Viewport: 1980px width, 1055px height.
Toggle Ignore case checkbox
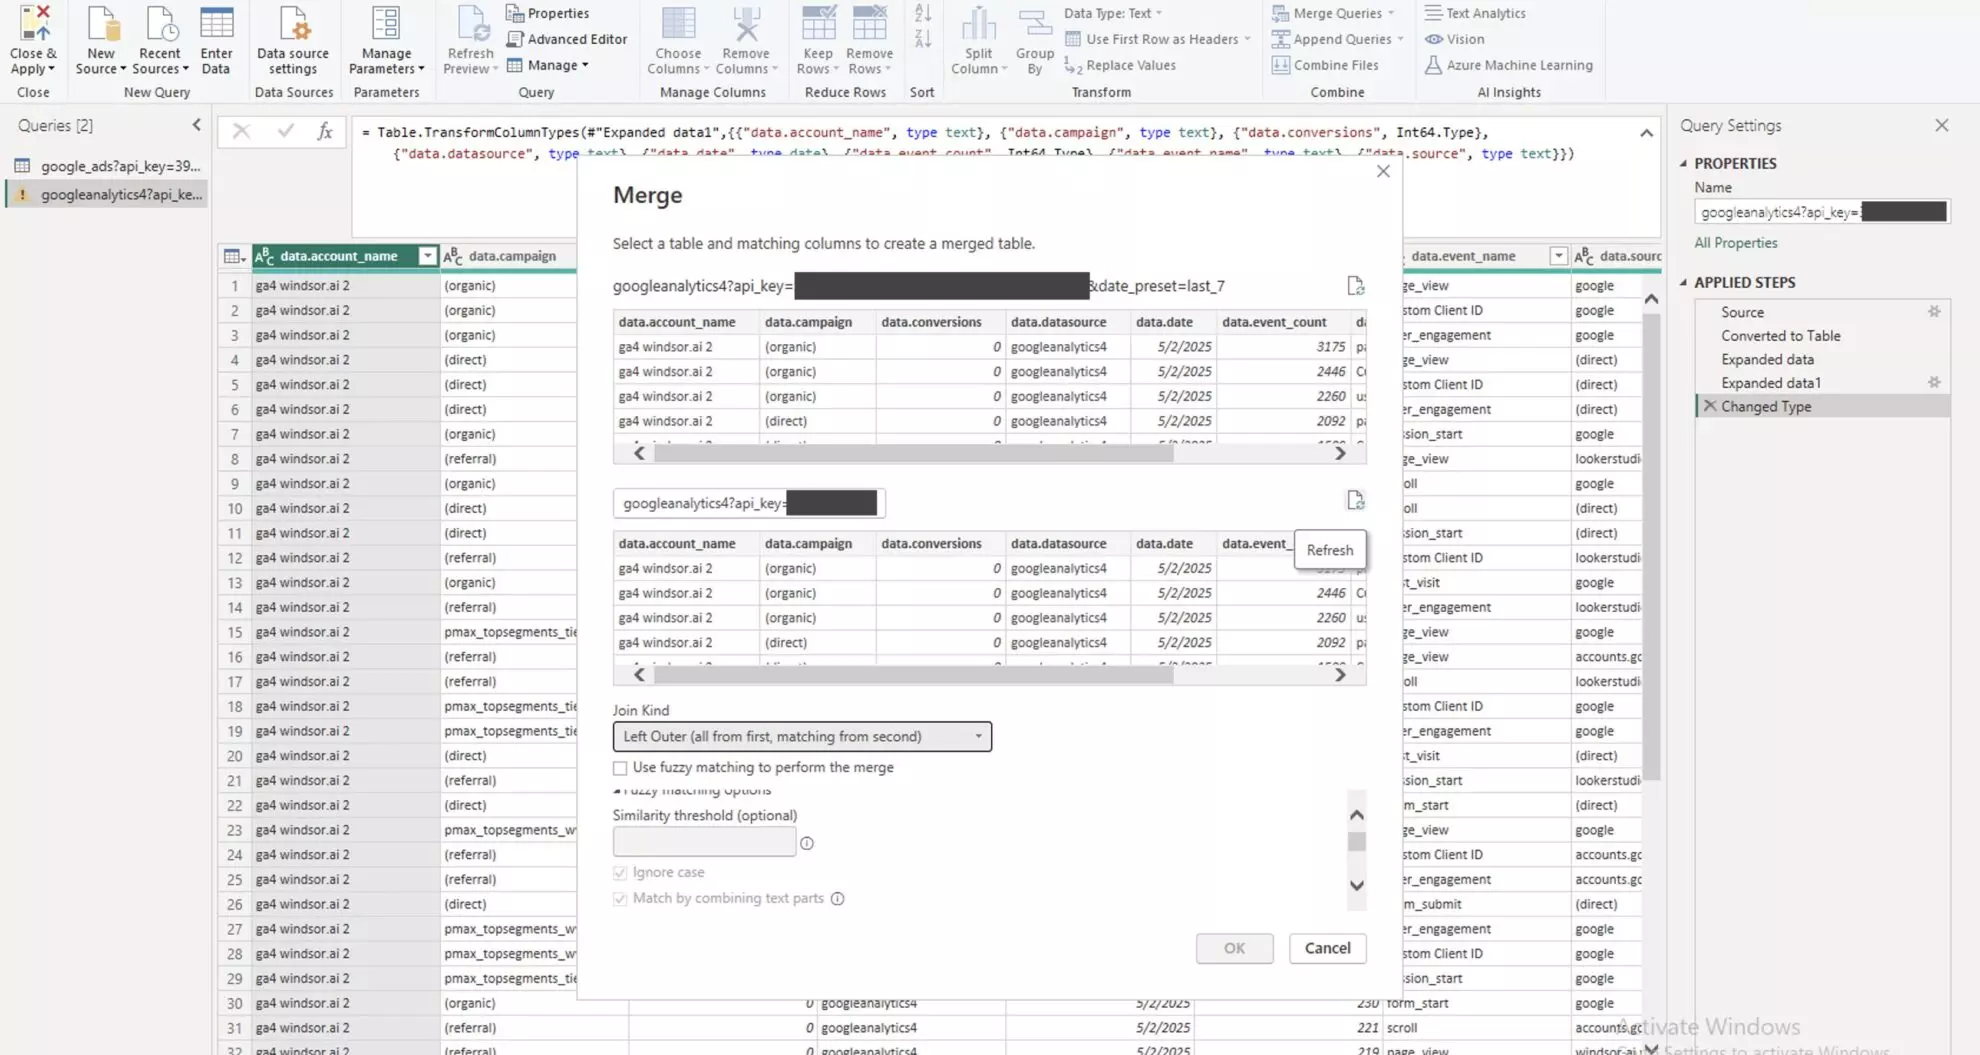point(620,873)
